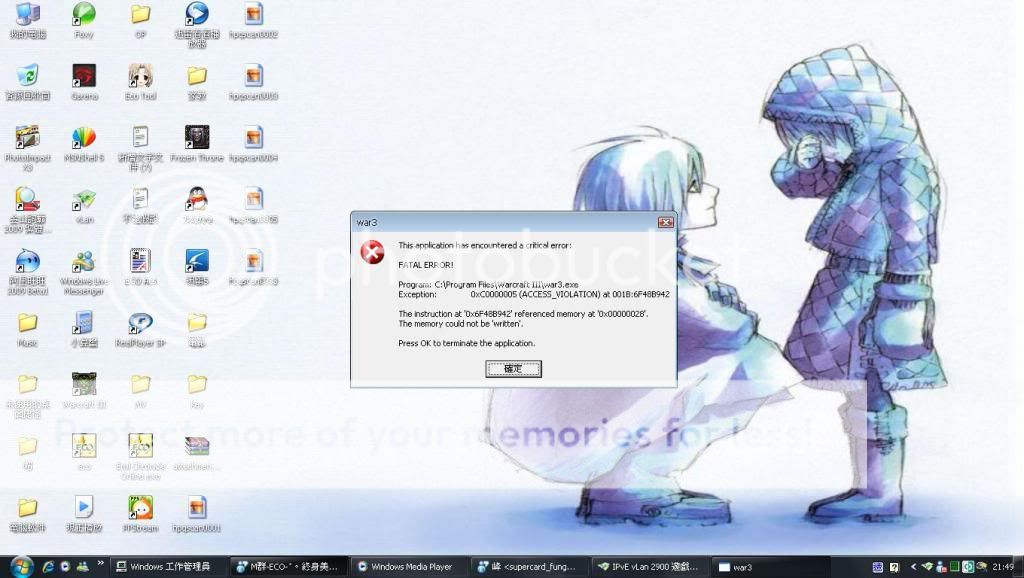Open the Music folder on the desktop
1024x578 pixels.
click(x=28, y=323)
